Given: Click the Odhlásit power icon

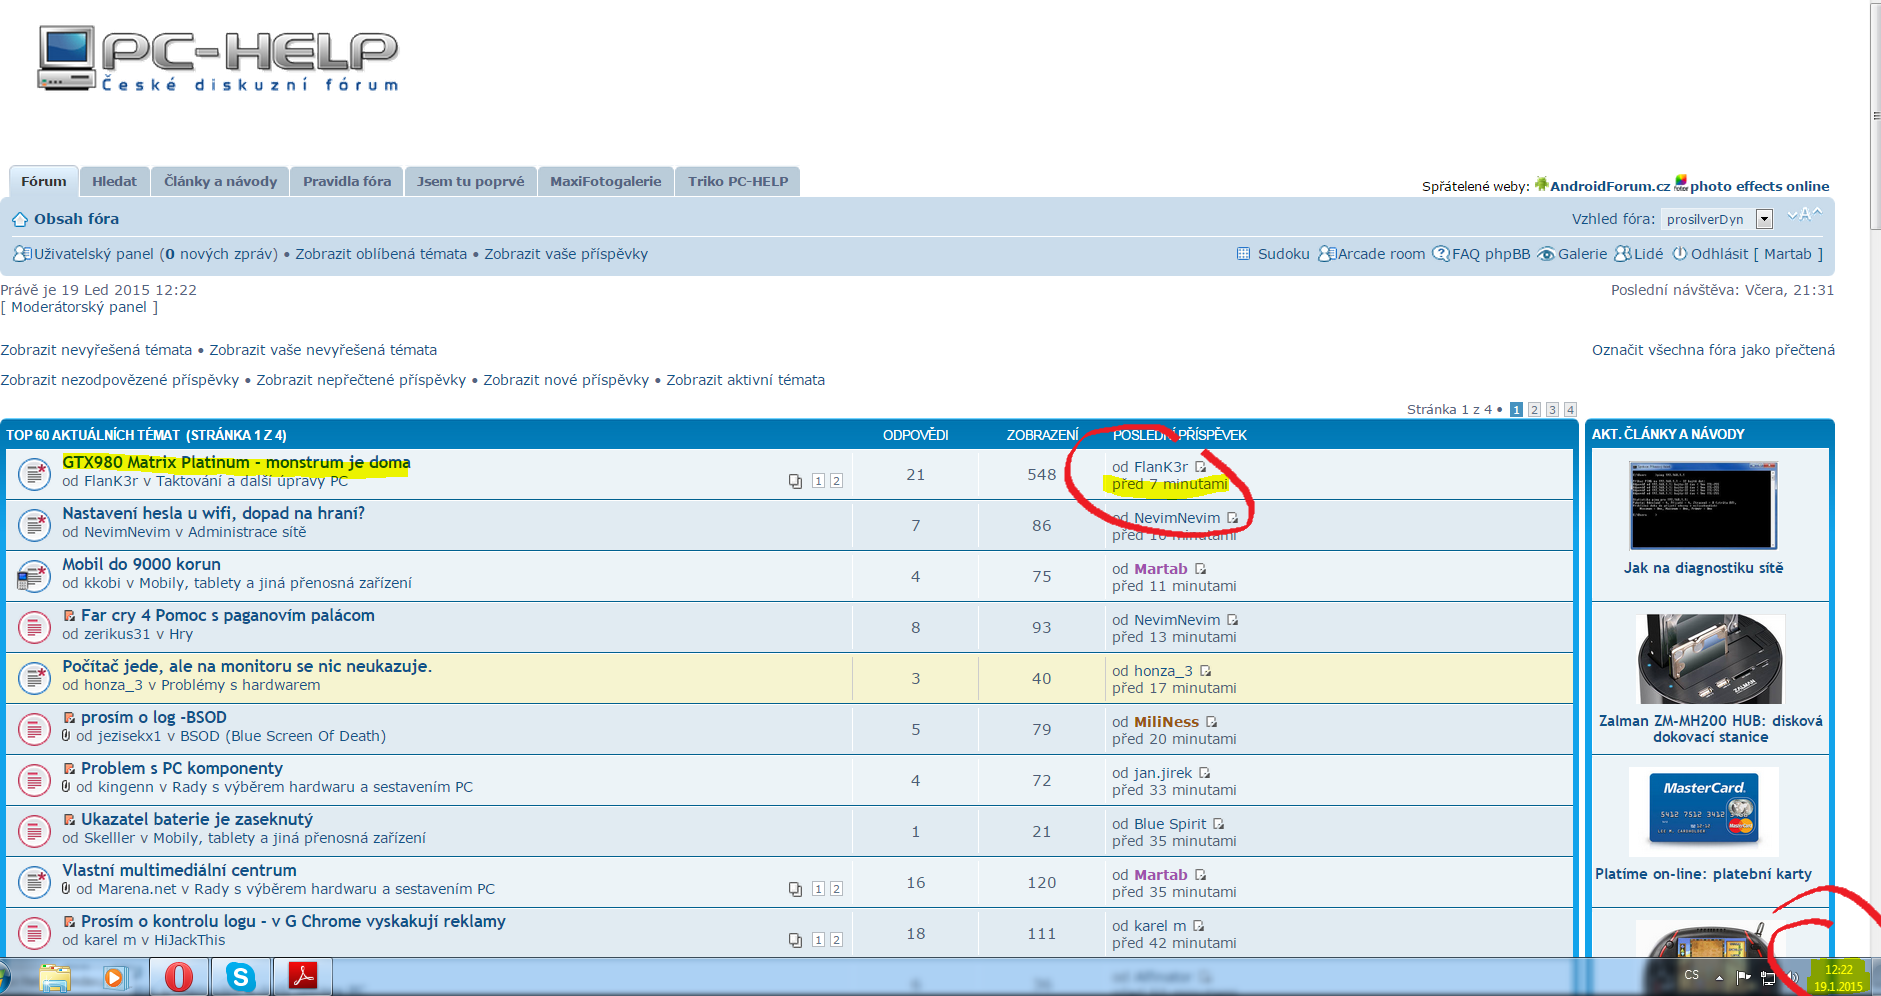Looking at the screenshot, I should point(1680,254).
